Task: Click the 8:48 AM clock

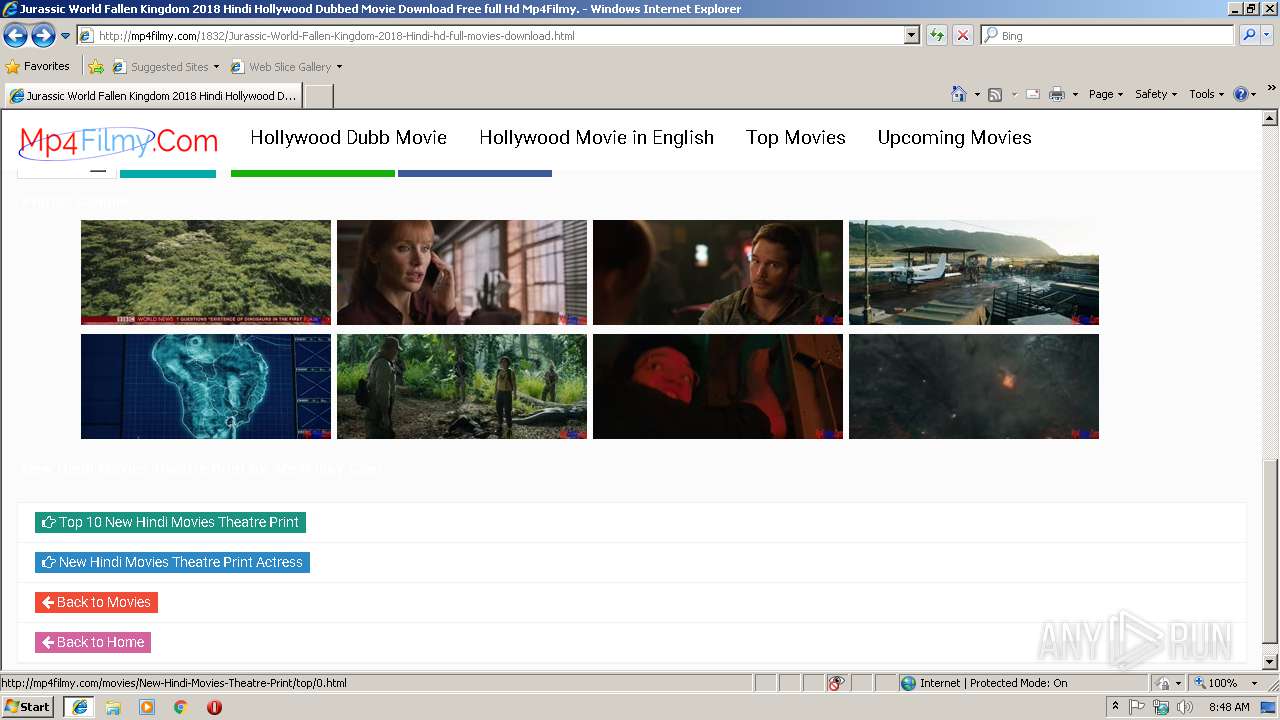Action: tap(1229, 707)
